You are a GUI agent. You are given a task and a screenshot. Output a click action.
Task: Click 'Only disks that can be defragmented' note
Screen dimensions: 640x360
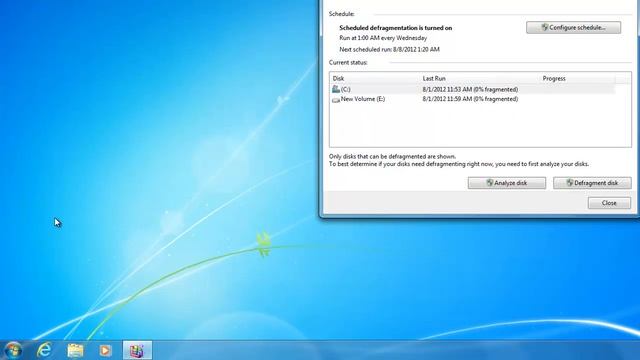pyautogui.click(x=392, y=156)
